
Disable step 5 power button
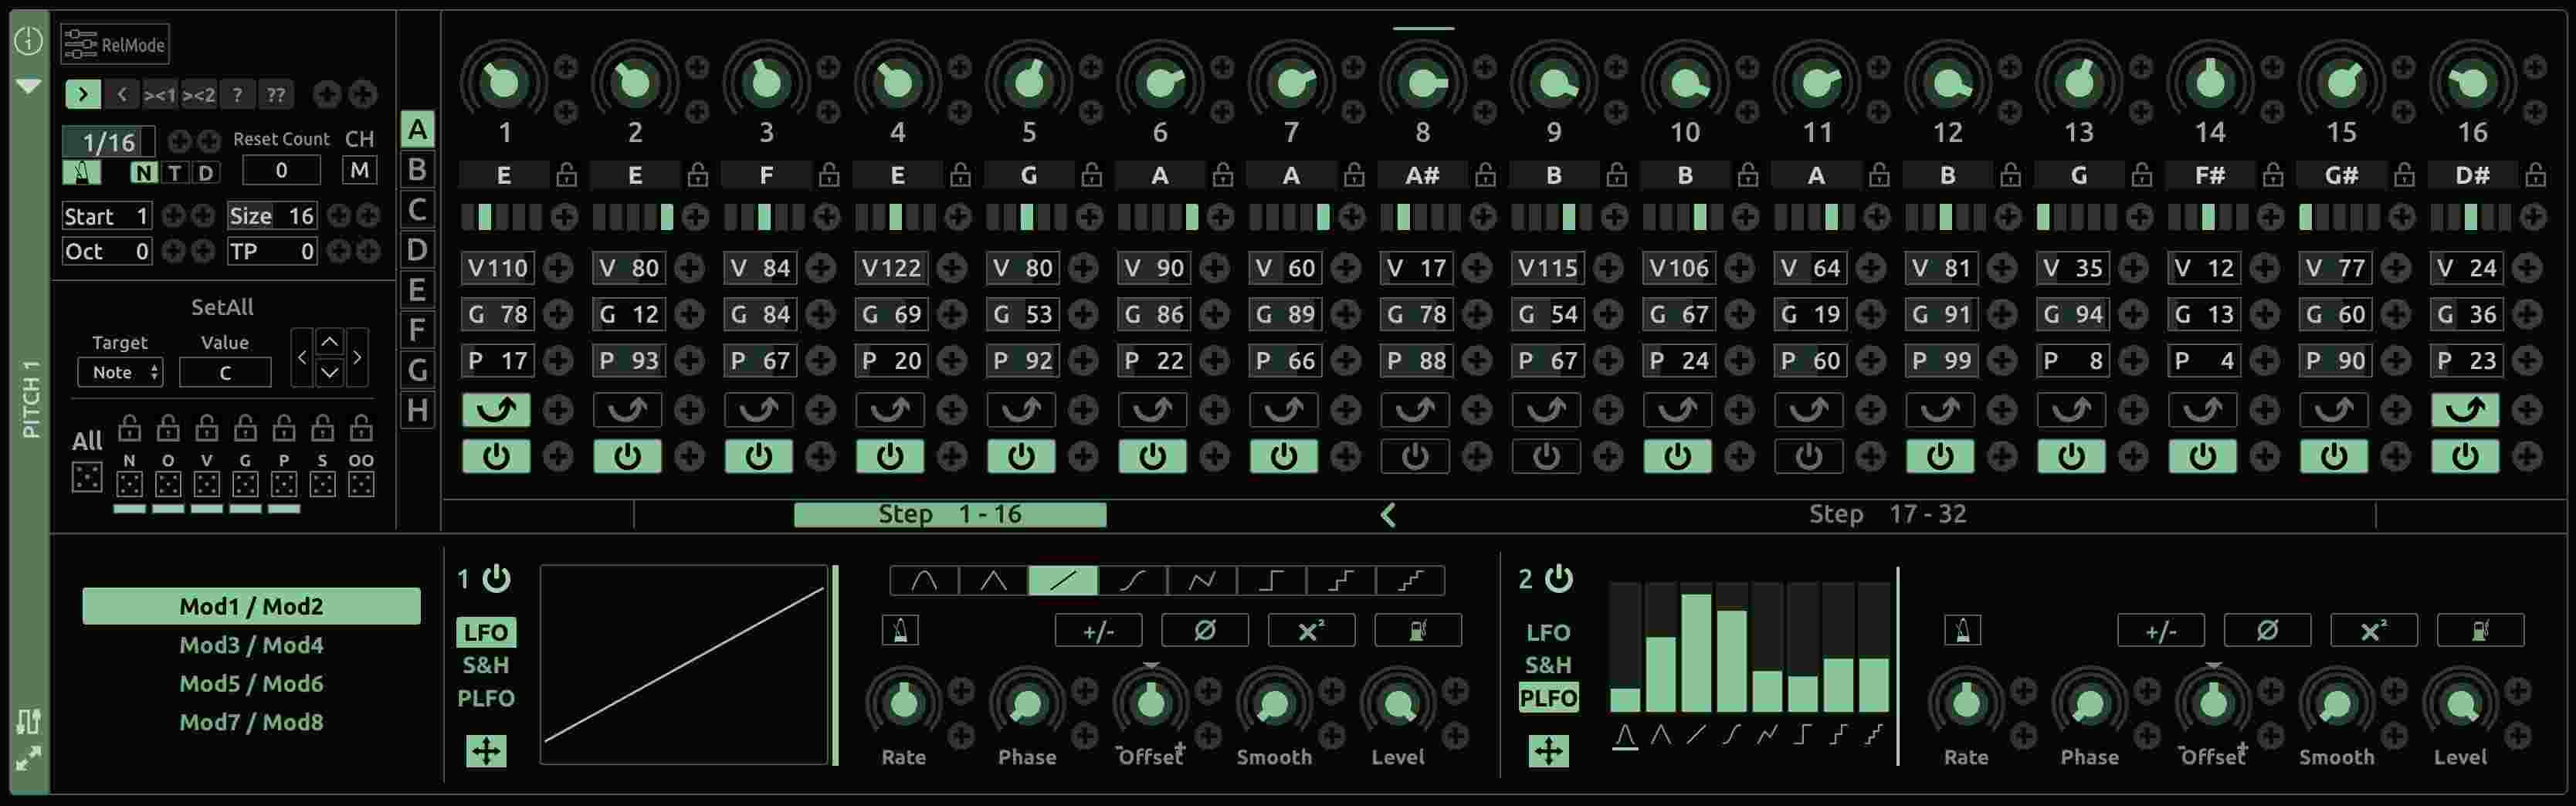tap(1021, 457)
